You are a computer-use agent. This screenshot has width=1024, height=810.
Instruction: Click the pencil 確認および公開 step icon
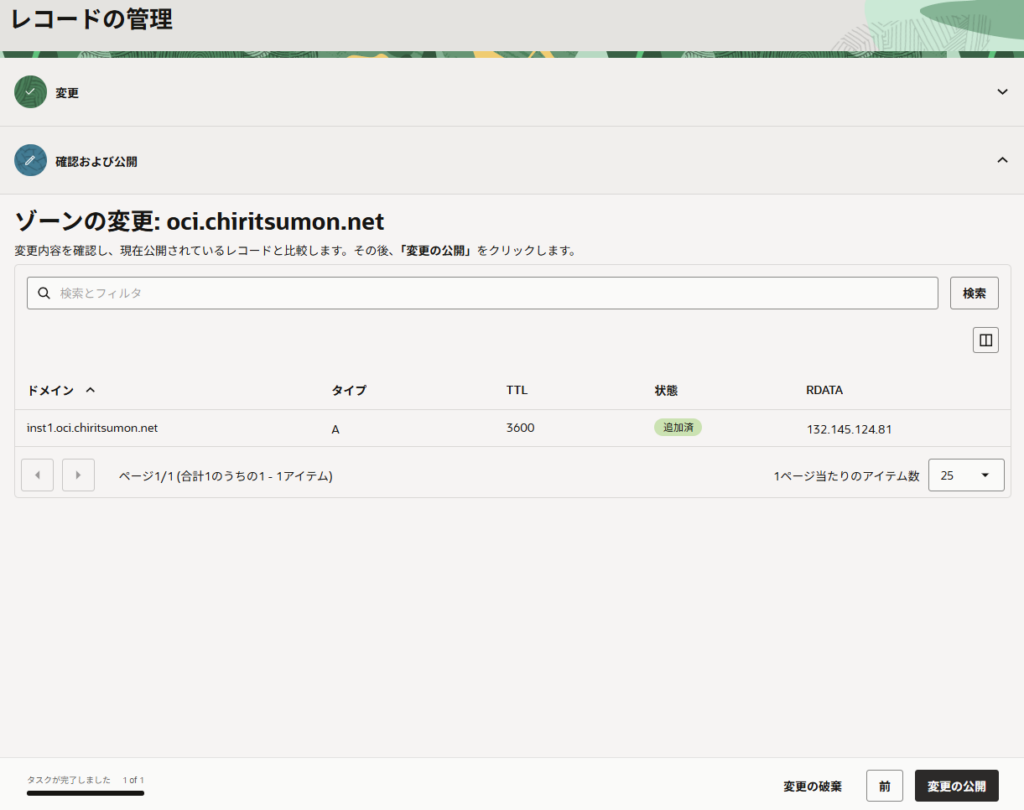click(x=30, y=160)
